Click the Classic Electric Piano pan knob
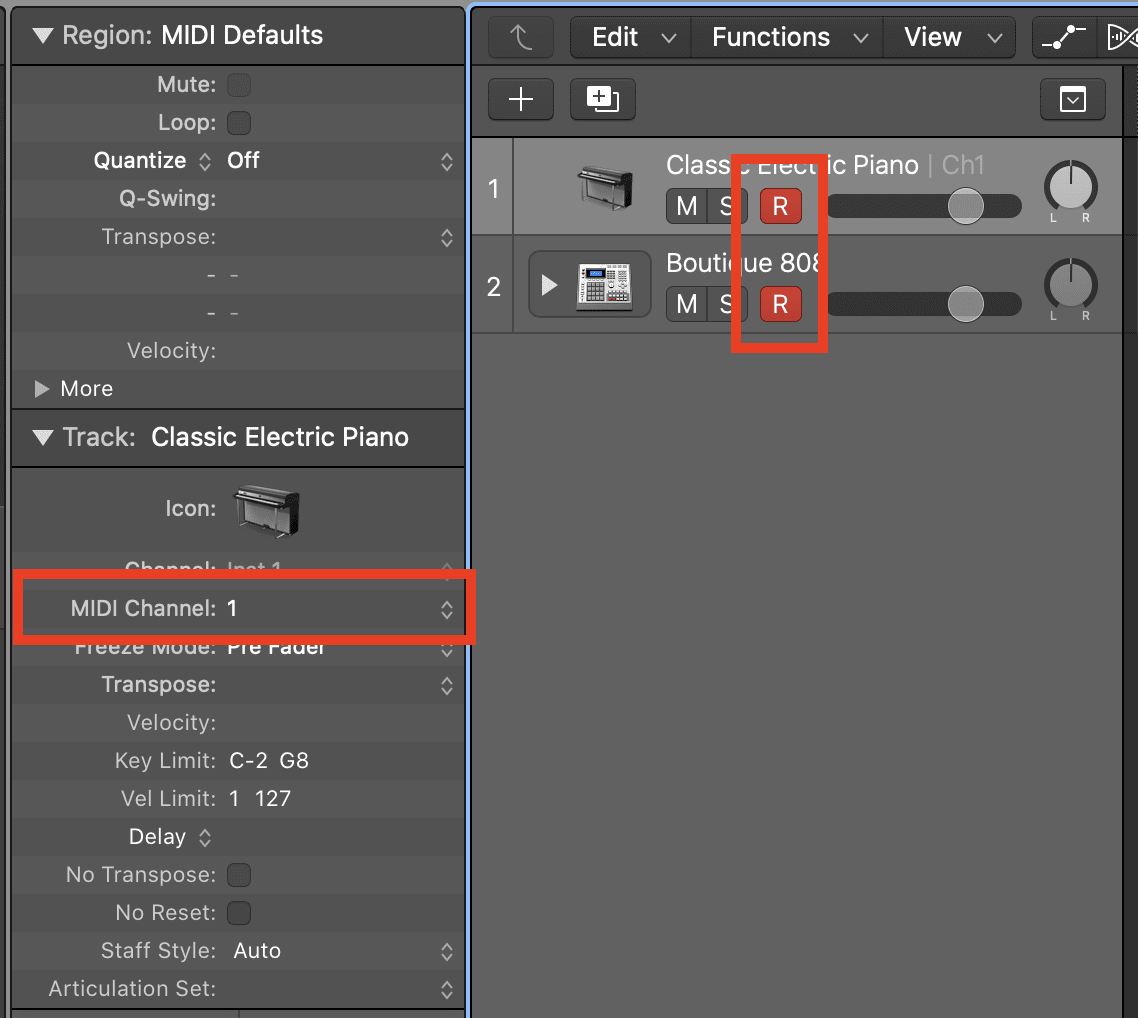 pyautogui.click(x=1071, y=186)
